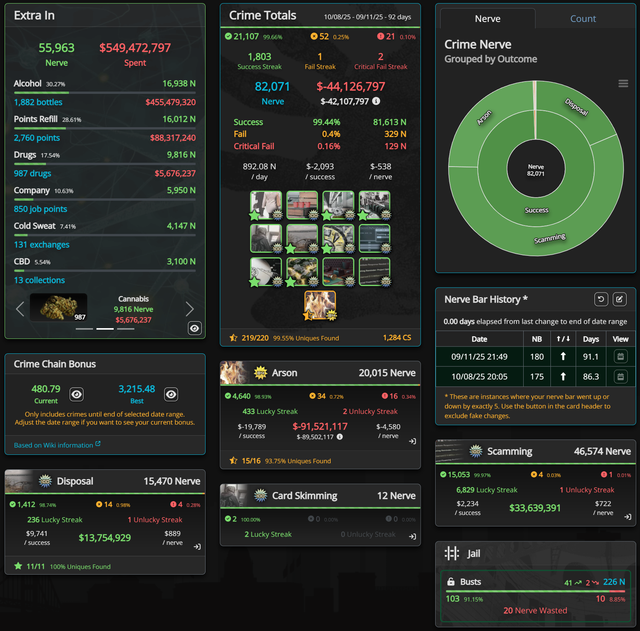Click the date range 10/08/25 - 09/11/25 text
This screenshot has width=640, height=631.
[x=367, y=17]
